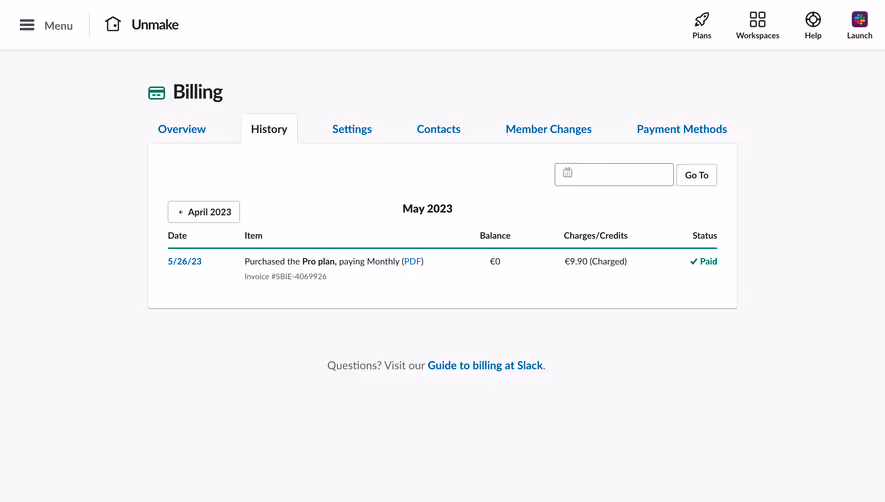This screenshot has height=502, width=885.
Task: Click the May 2023 heading
Action: tap(427, 208)
